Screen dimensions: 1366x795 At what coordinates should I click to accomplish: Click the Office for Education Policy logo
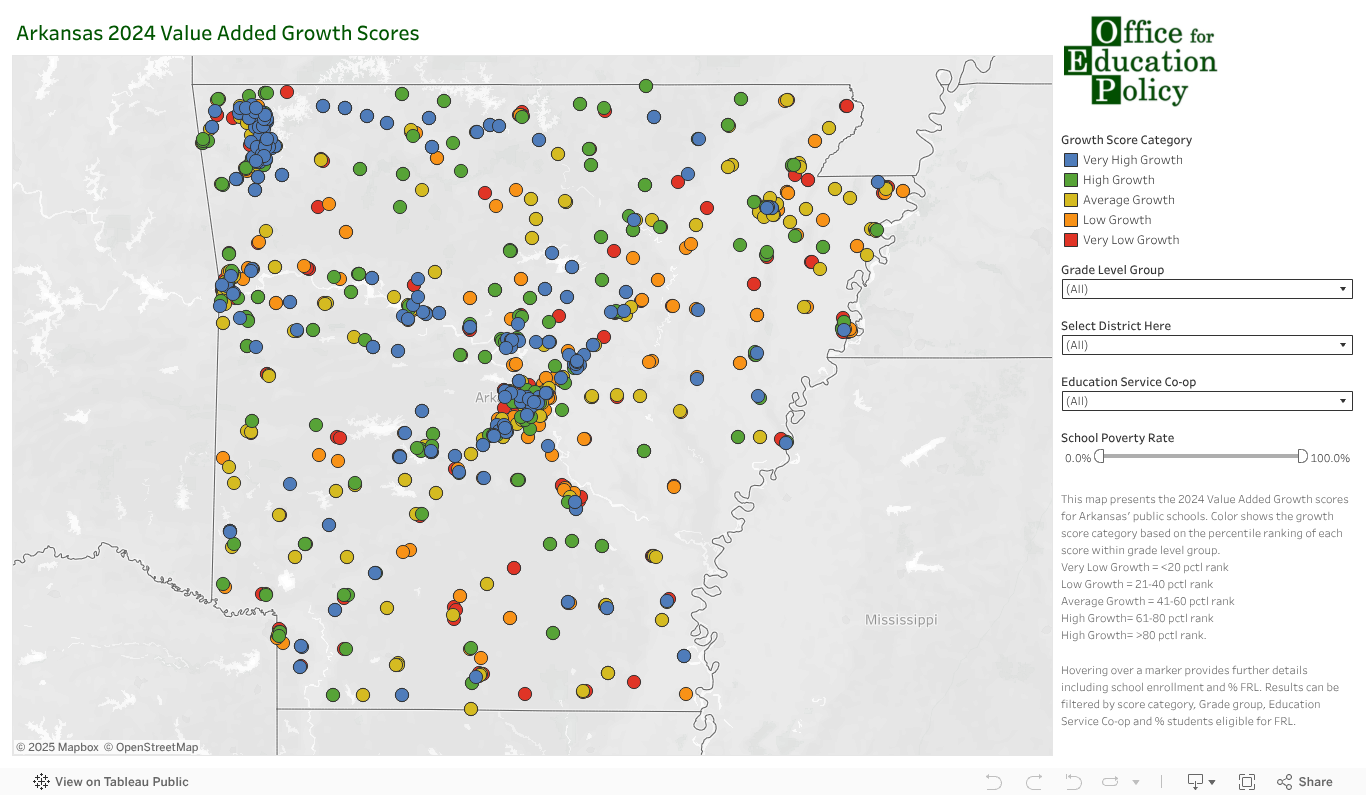(1139, 61)
